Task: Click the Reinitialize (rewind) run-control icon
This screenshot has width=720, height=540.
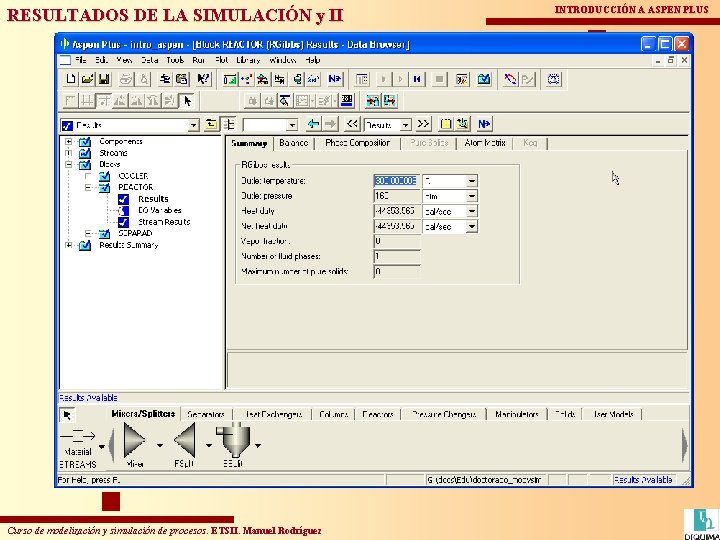Action: [x=417, y=79]
